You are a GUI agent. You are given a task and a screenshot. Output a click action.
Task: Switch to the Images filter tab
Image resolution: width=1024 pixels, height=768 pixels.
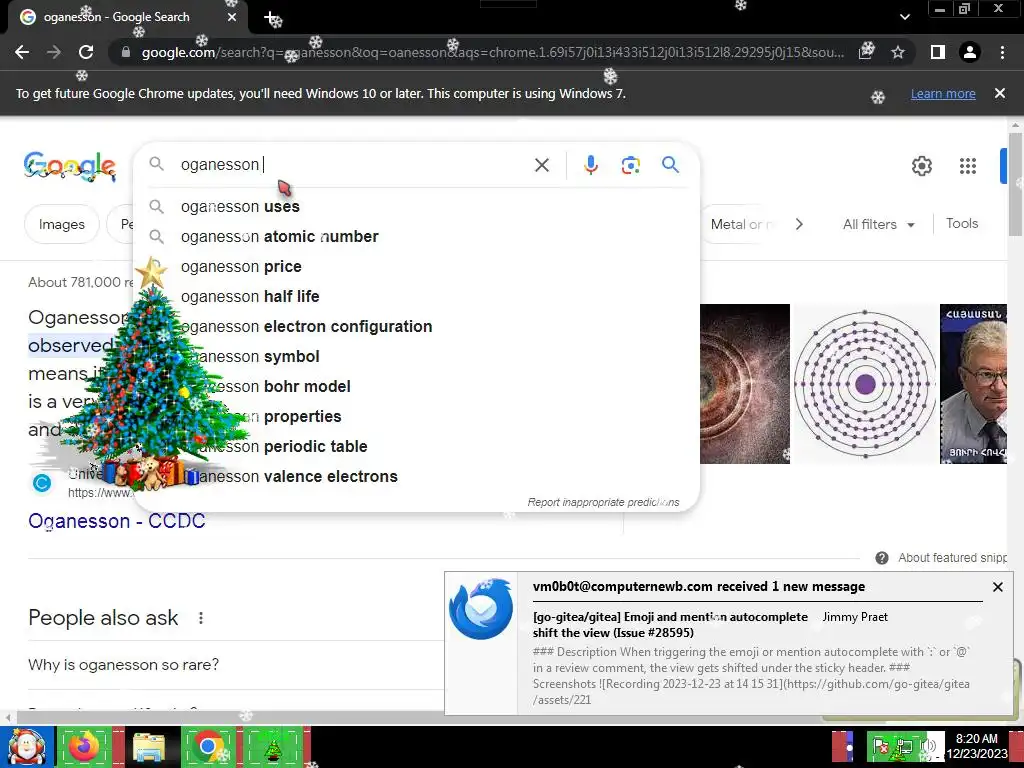click(61, 224)
